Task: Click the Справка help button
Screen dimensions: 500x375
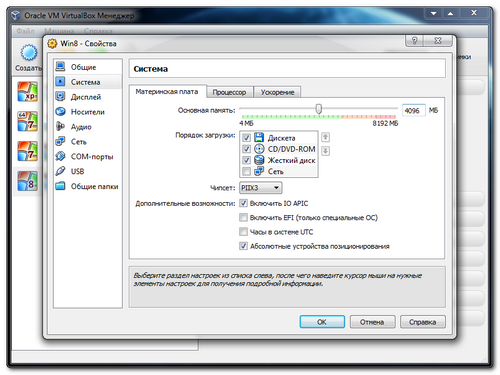Action: (423, 322)
